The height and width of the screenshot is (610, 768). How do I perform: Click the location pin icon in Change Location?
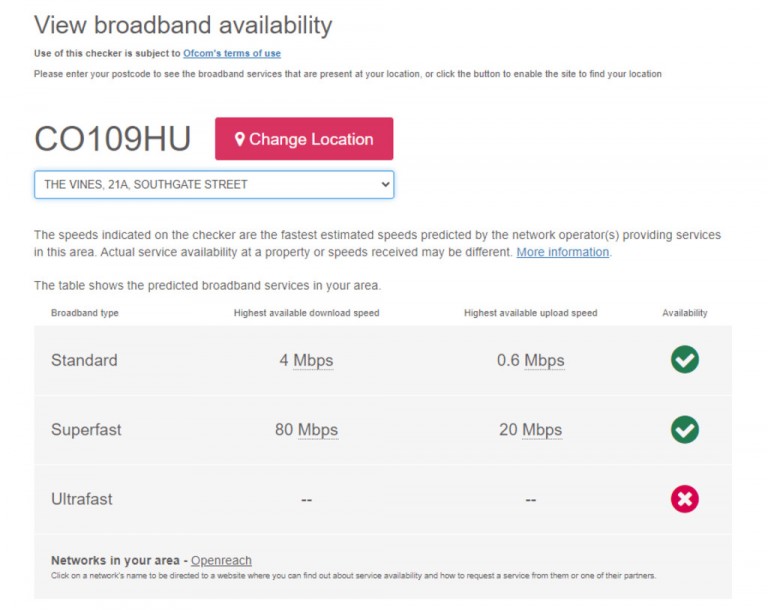(x=240, y=139)
